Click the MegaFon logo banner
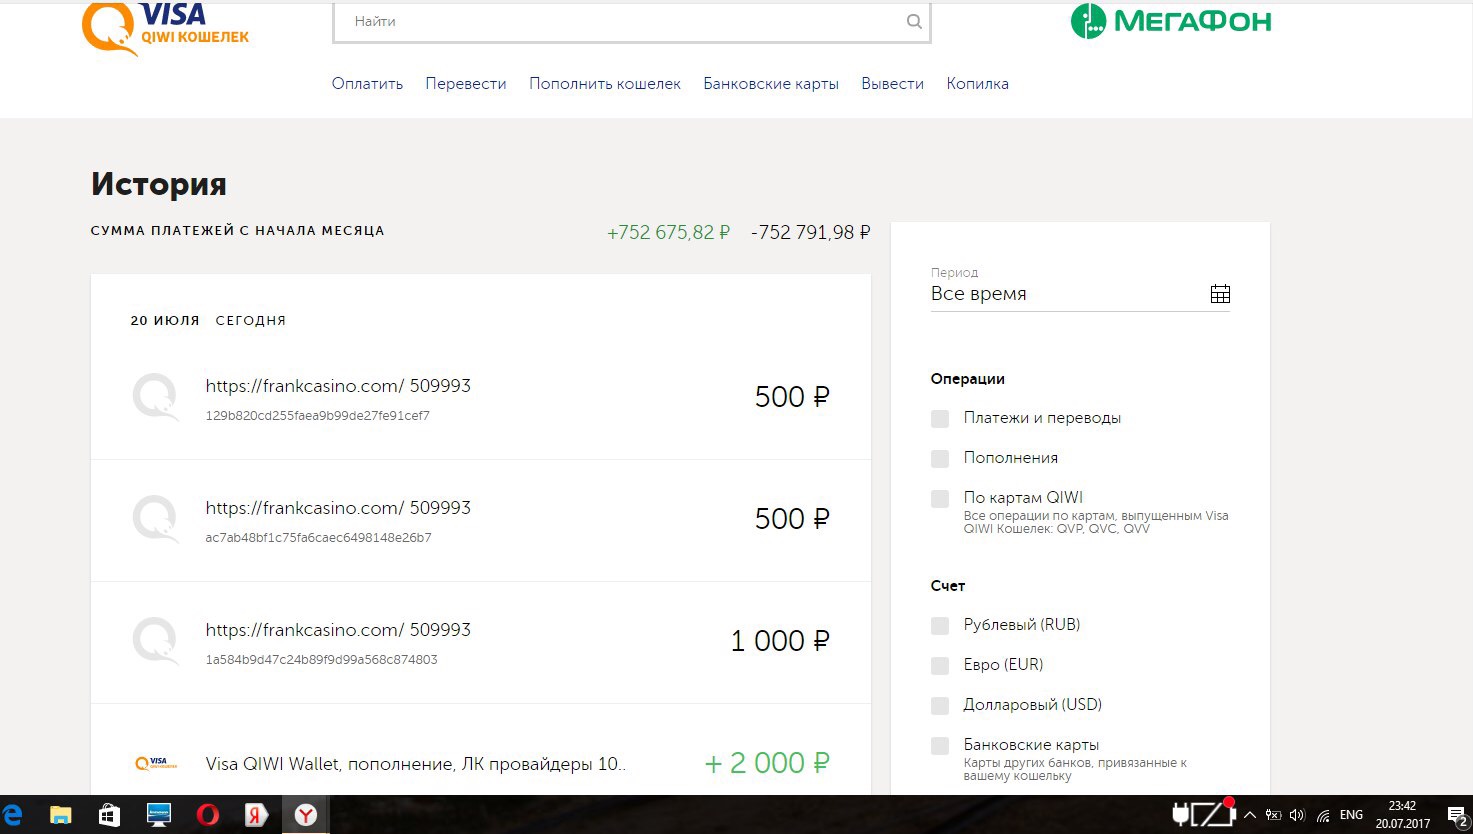The image size is (1473, 834). click(1171, 21)
